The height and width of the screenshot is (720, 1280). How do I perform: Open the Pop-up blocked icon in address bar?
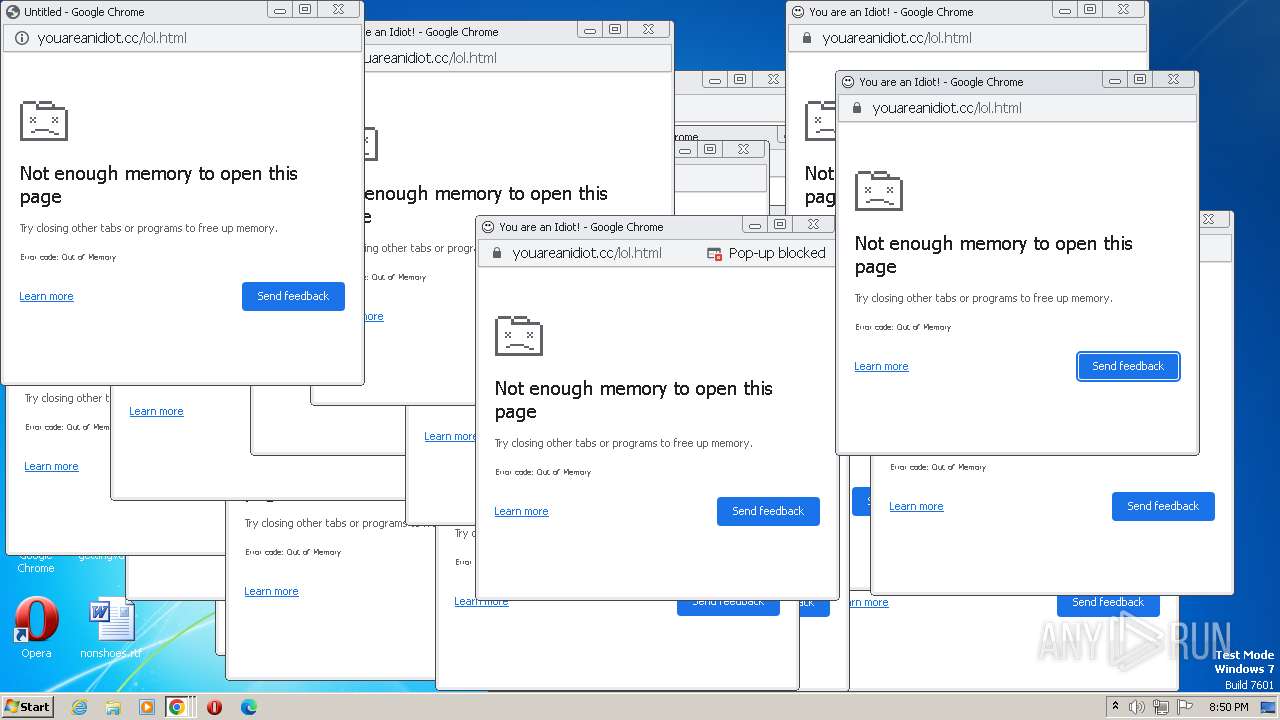pyautogui.click(x=714, y=254)
